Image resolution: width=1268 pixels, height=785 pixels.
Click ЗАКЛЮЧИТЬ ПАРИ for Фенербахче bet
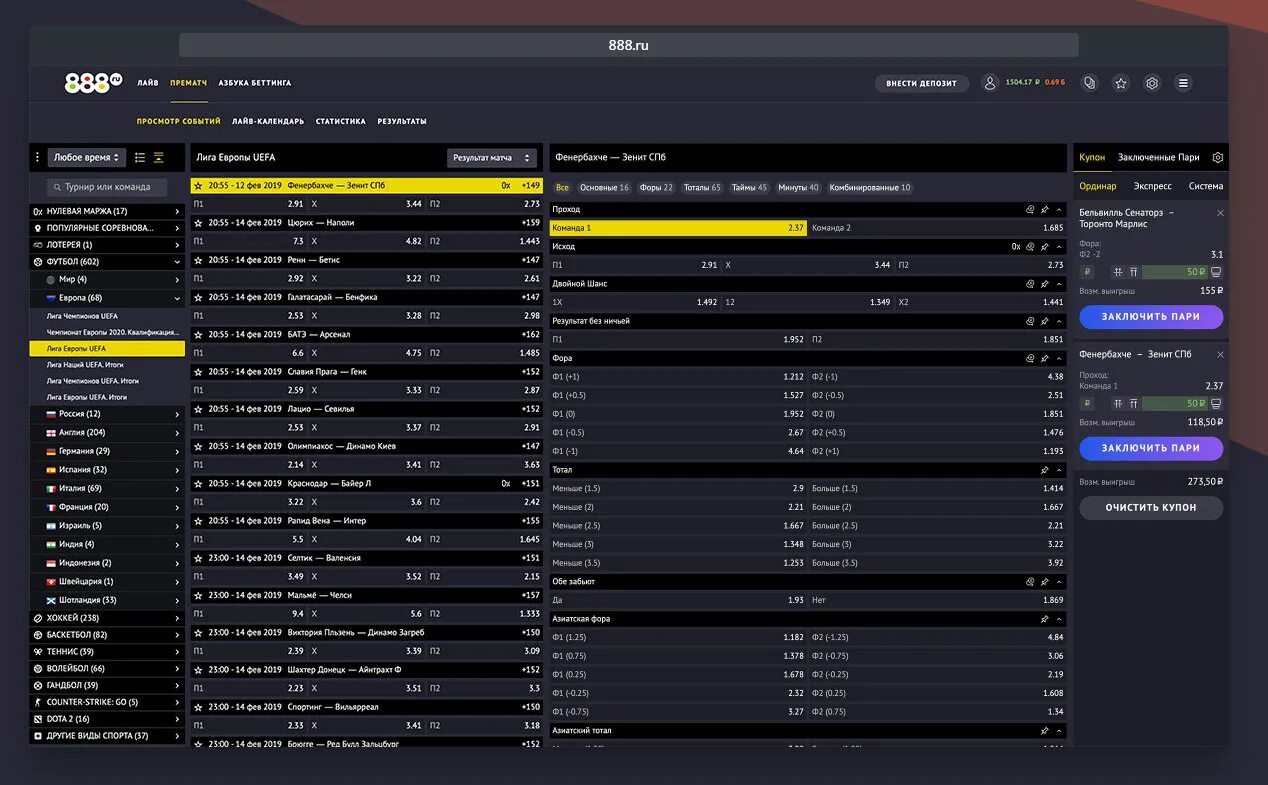[x=1151, y=448]
